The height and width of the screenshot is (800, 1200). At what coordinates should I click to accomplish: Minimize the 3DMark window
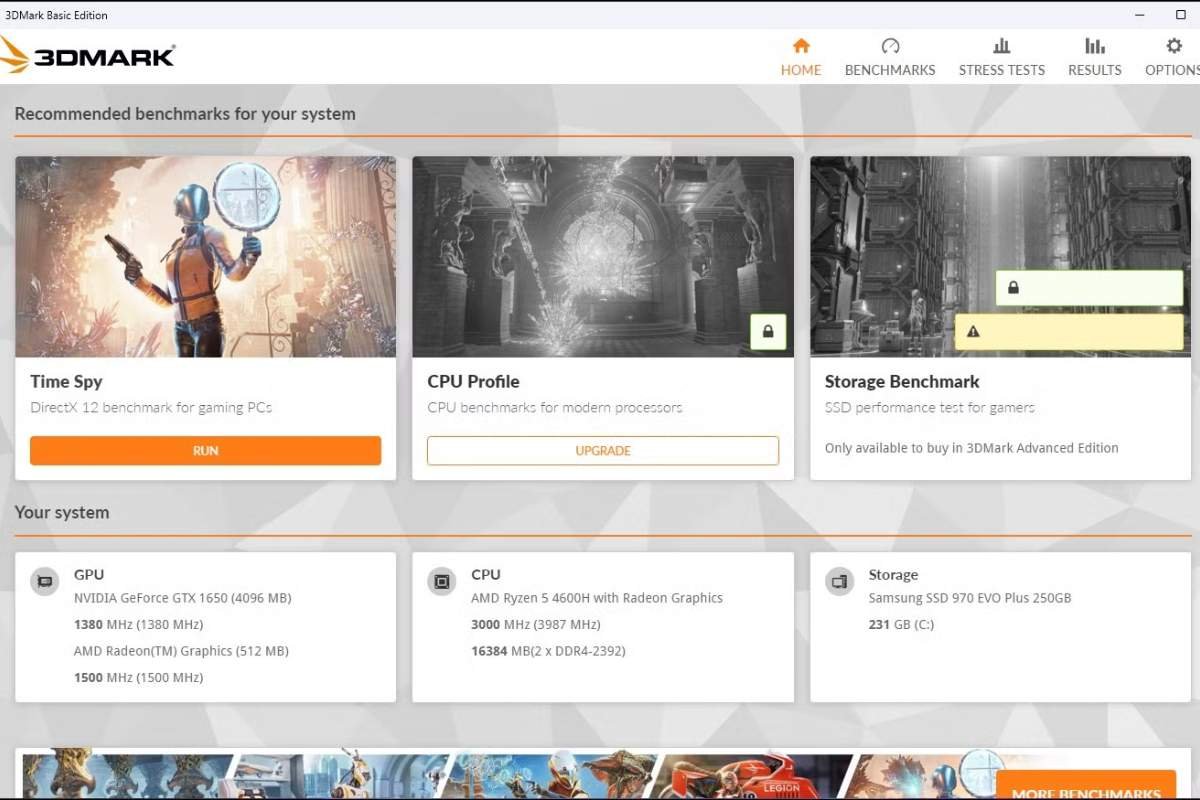point(1140,15)
